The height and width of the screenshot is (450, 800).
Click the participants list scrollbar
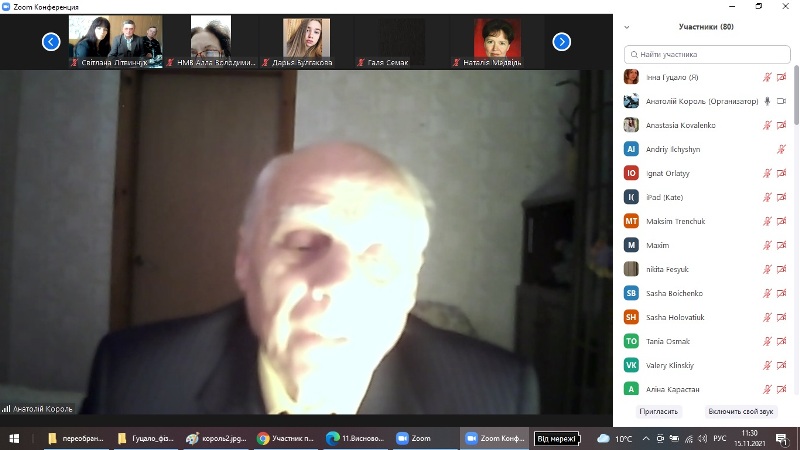796,95
